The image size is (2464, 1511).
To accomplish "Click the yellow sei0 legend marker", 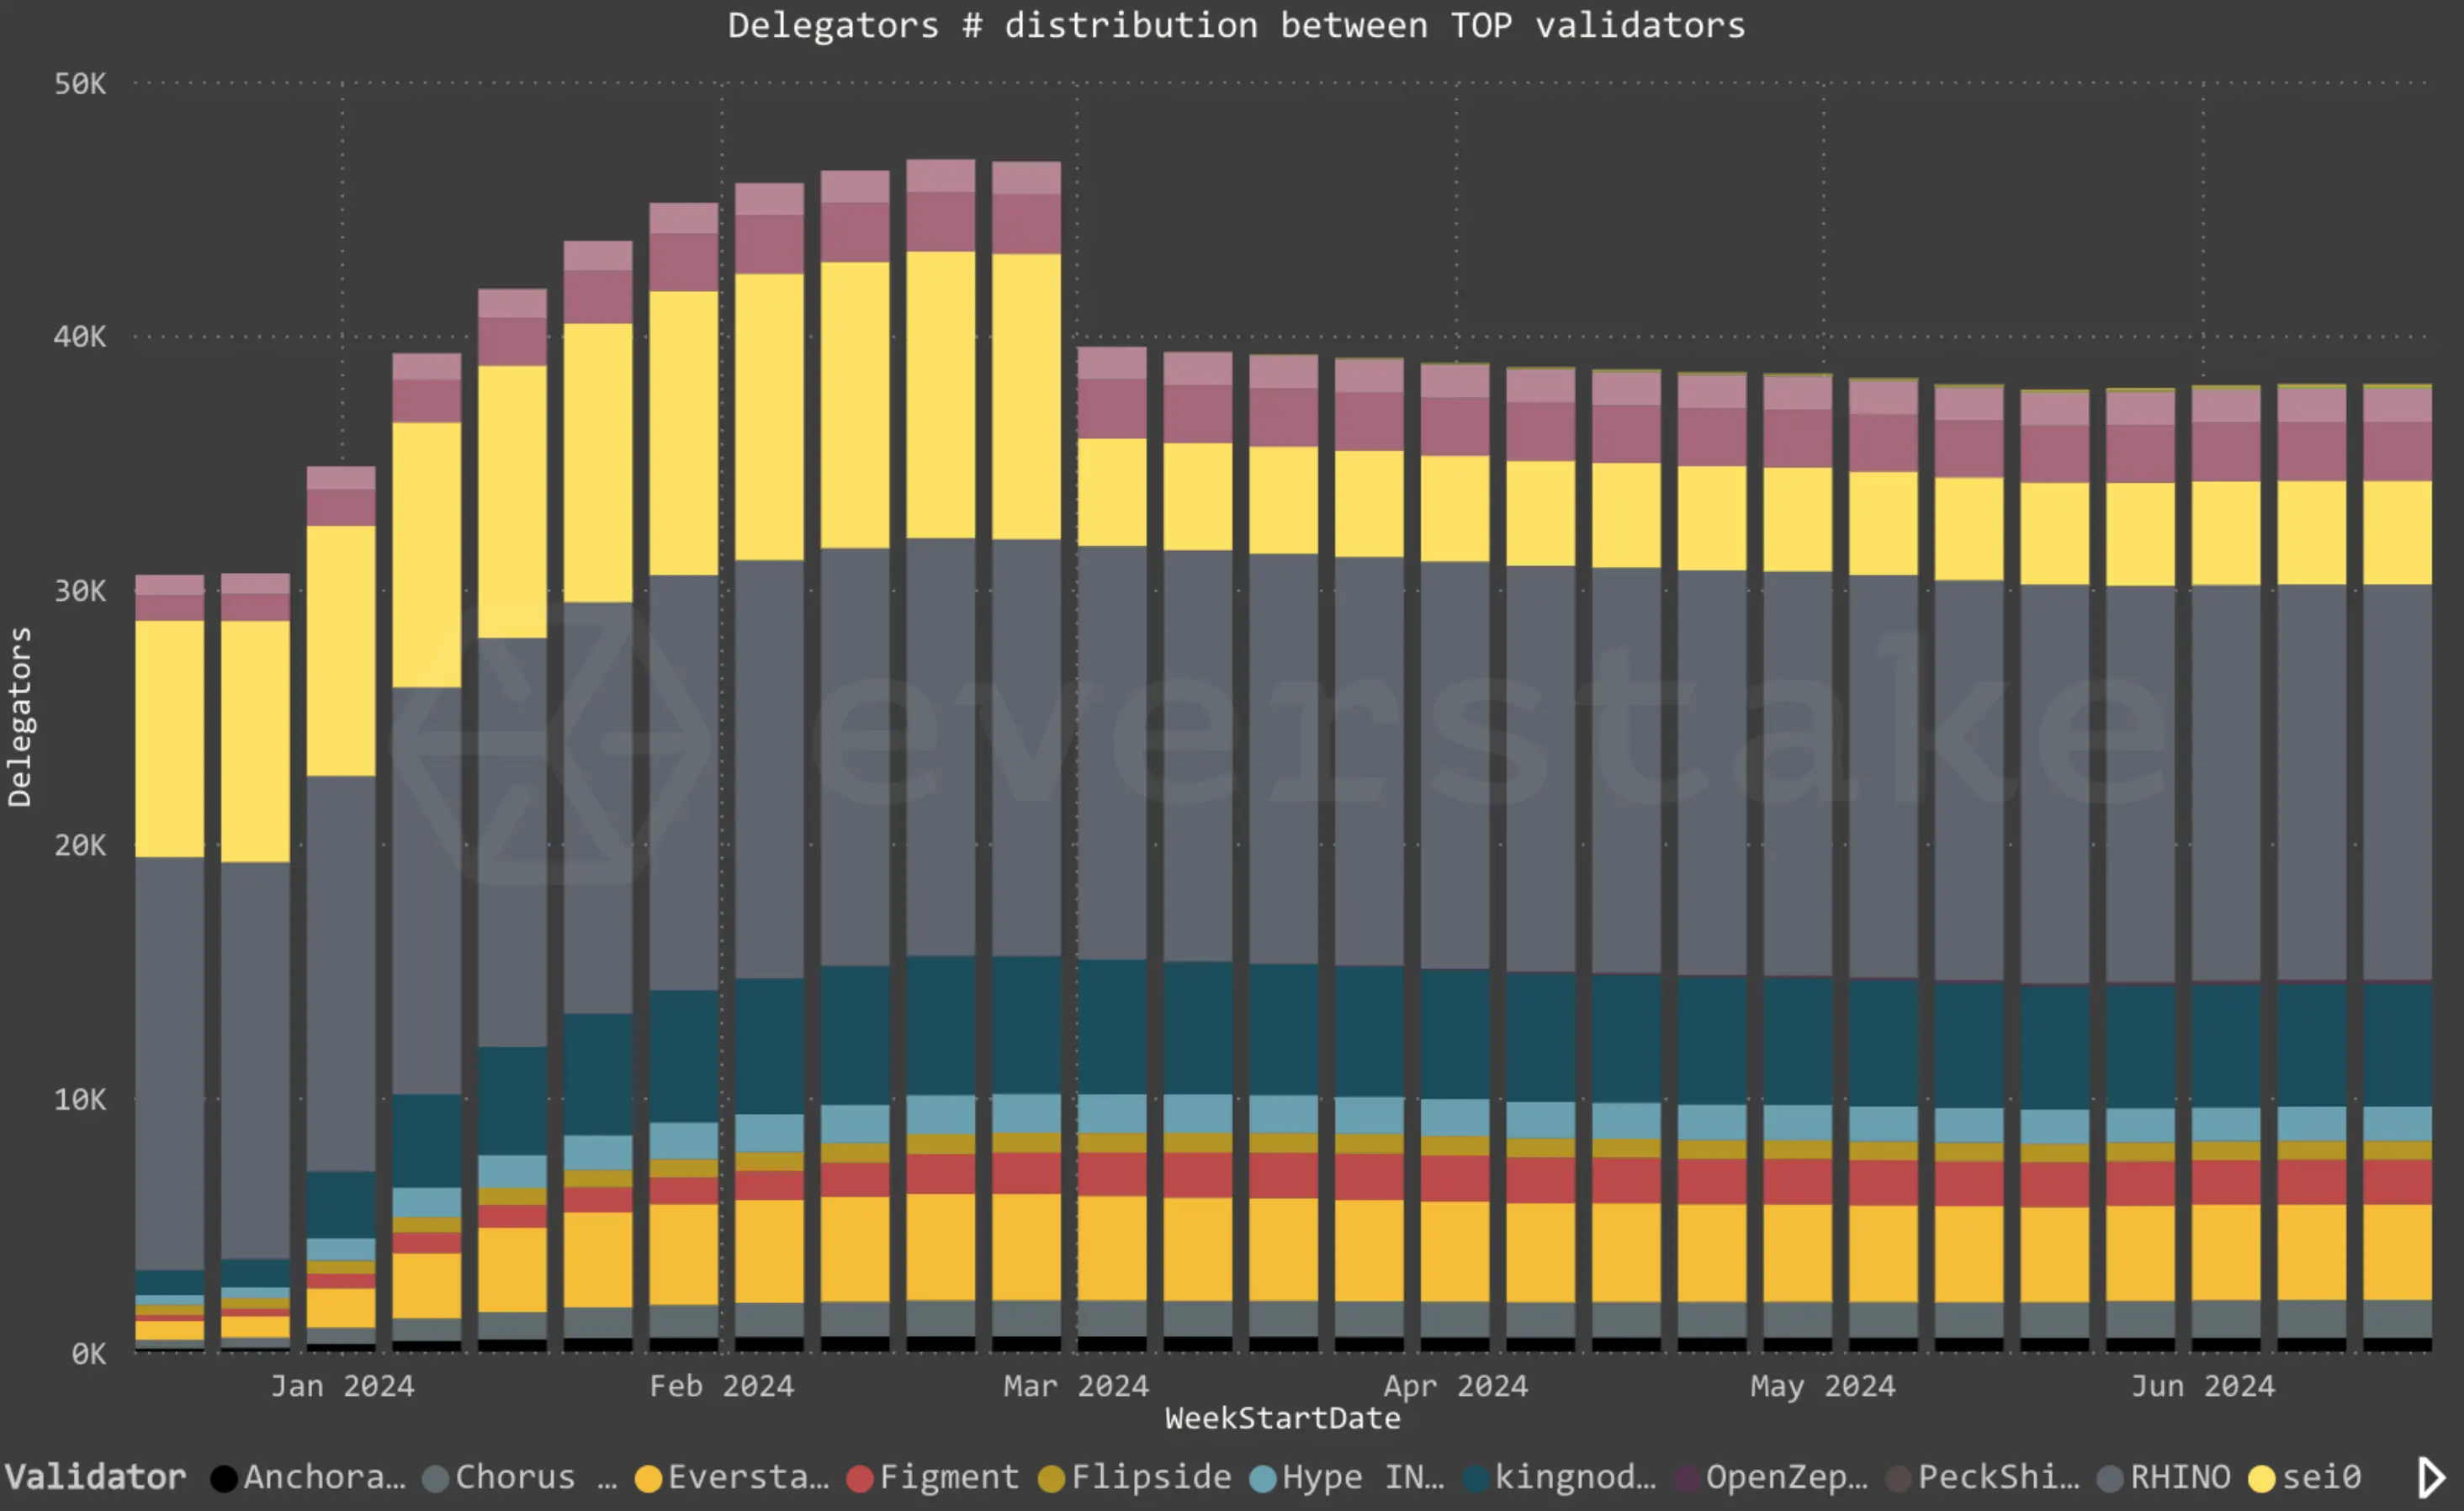I will point(2262,1478).
